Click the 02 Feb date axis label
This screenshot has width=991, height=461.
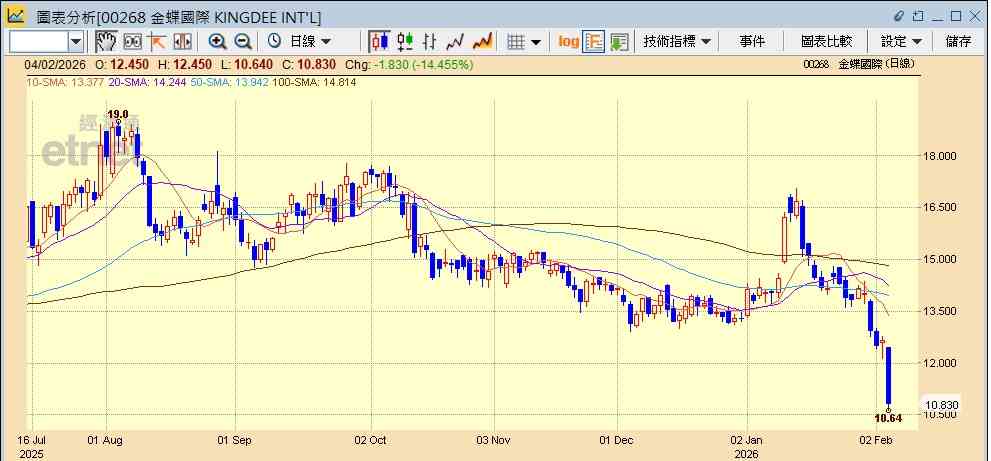(x=876, y=440)
